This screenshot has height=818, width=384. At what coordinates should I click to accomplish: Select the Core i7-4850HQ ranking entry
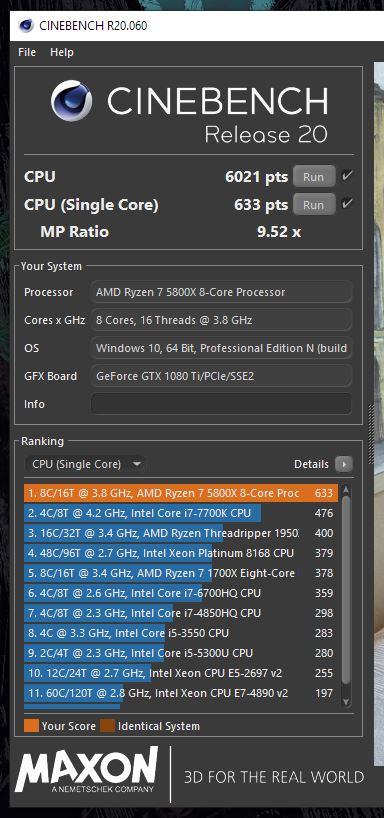(x=181, y=613)
